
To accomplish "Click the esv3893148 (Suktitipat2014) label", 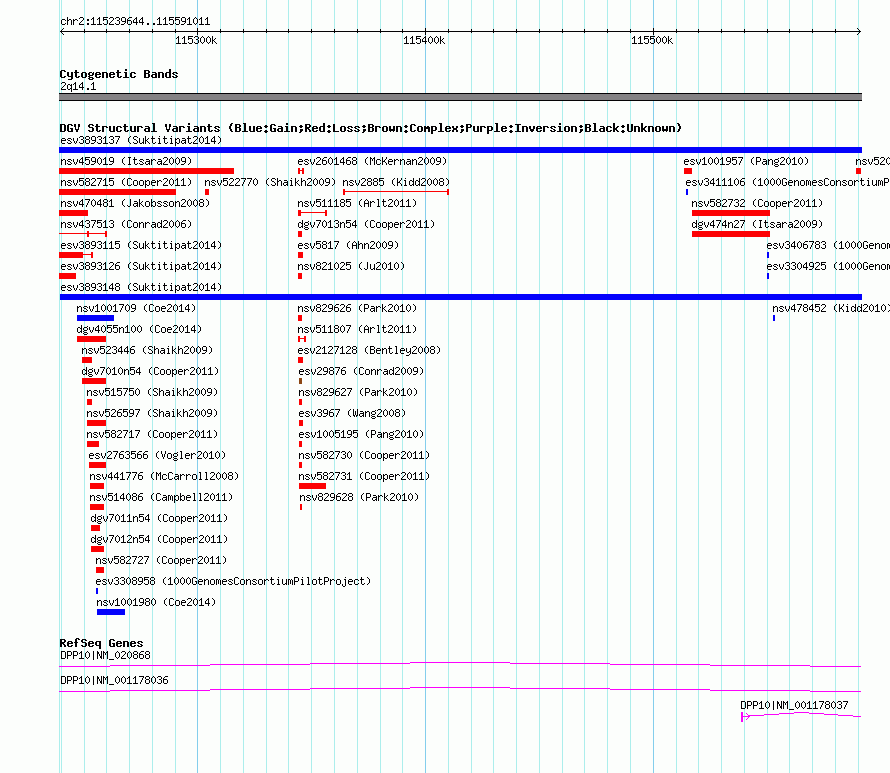I will [x=141, y=287].
